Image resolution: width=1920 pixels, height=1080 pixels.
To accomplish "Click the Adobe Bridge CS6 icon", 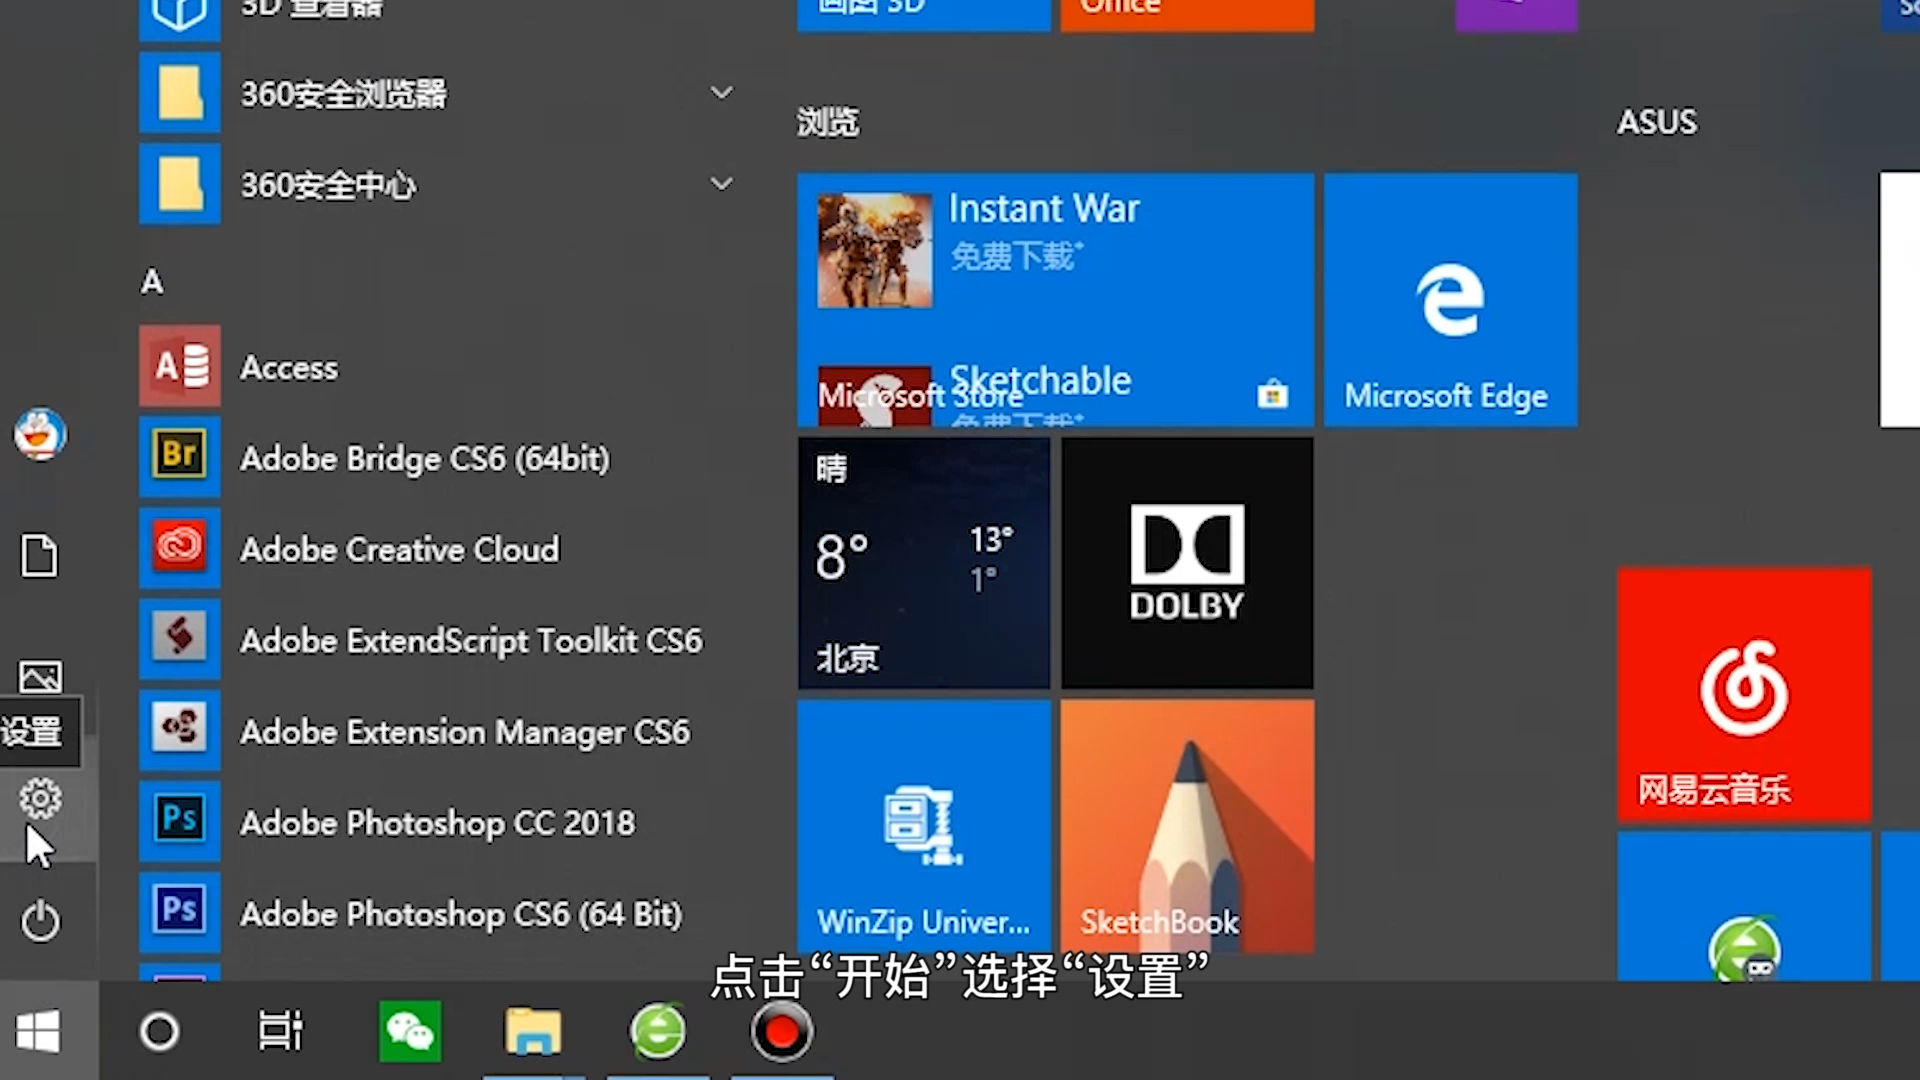I will [180, 457].
